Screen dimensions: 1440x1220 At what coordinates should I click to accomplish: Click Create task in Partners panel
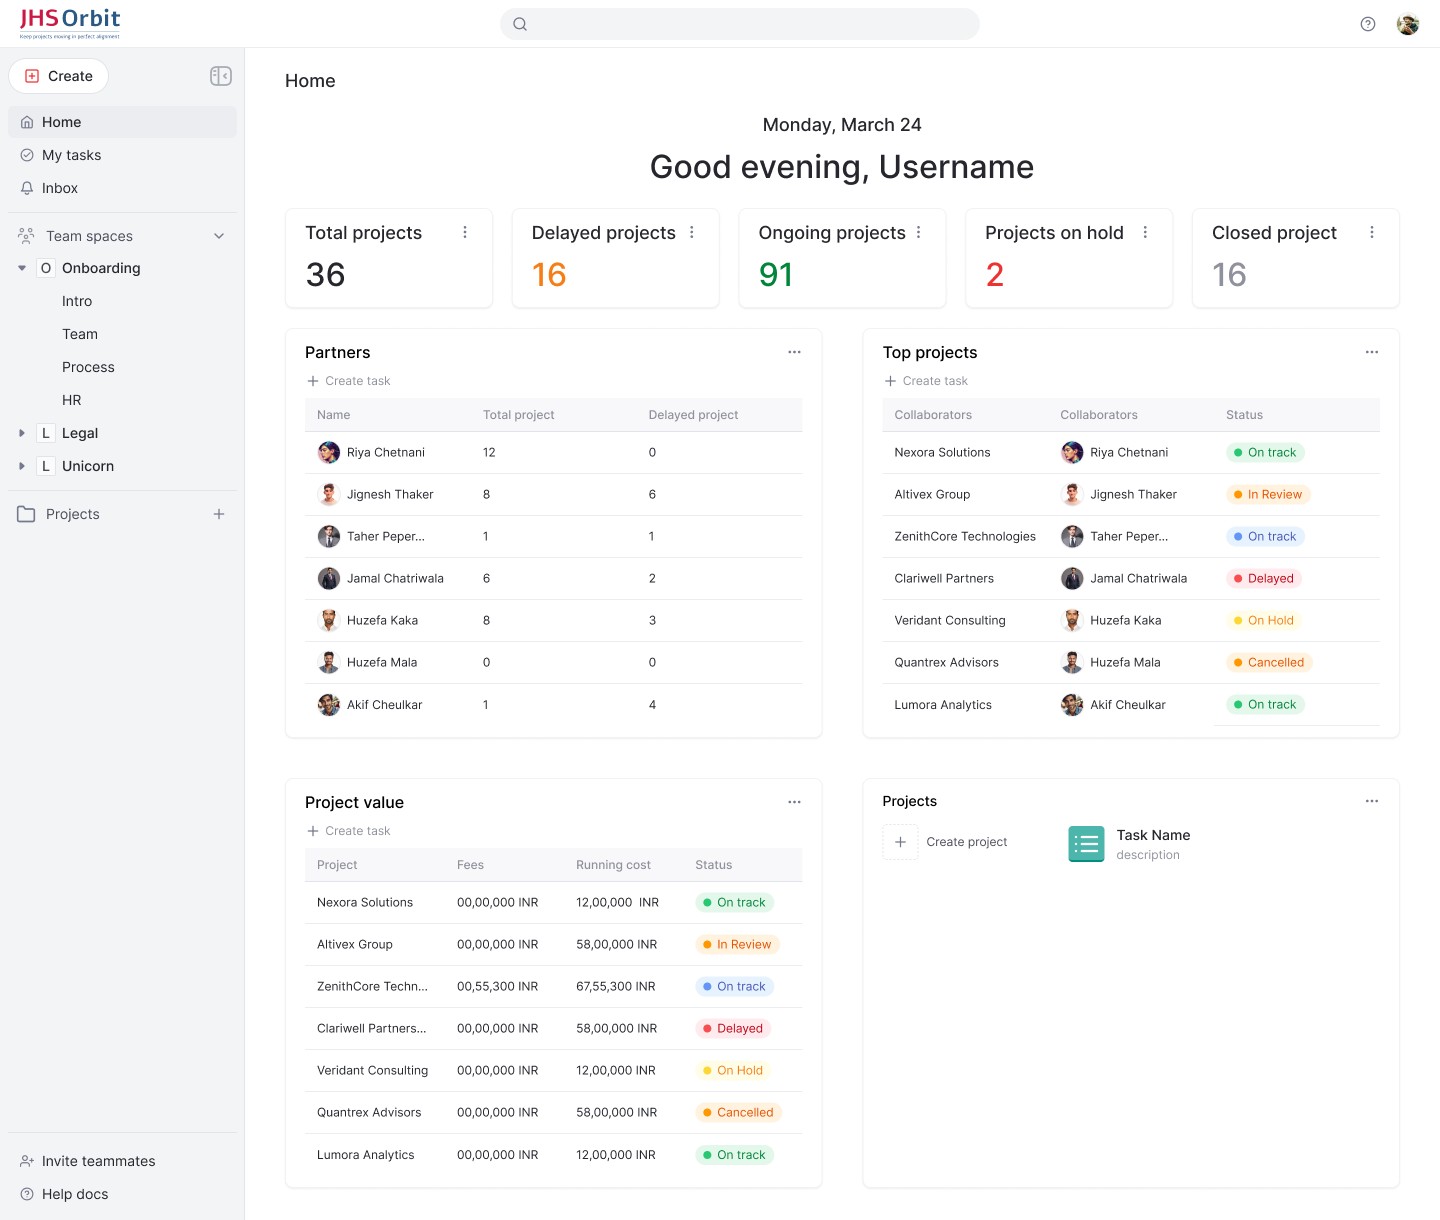tap(349, 381)
